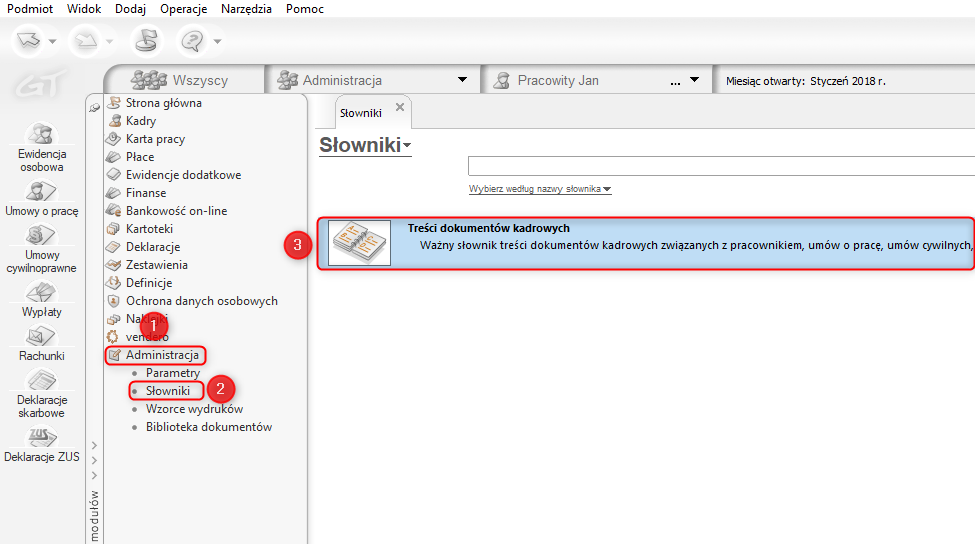Viewport: 975px width, 544px height.
Task: Expand the back arrow history dropdown
Action: pyautogui.click(x=52, y=42)
